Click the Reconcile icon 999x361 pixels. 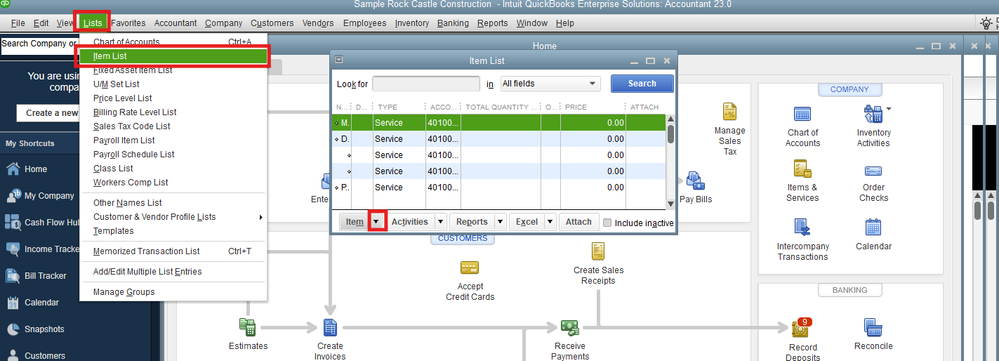point(873,328)
